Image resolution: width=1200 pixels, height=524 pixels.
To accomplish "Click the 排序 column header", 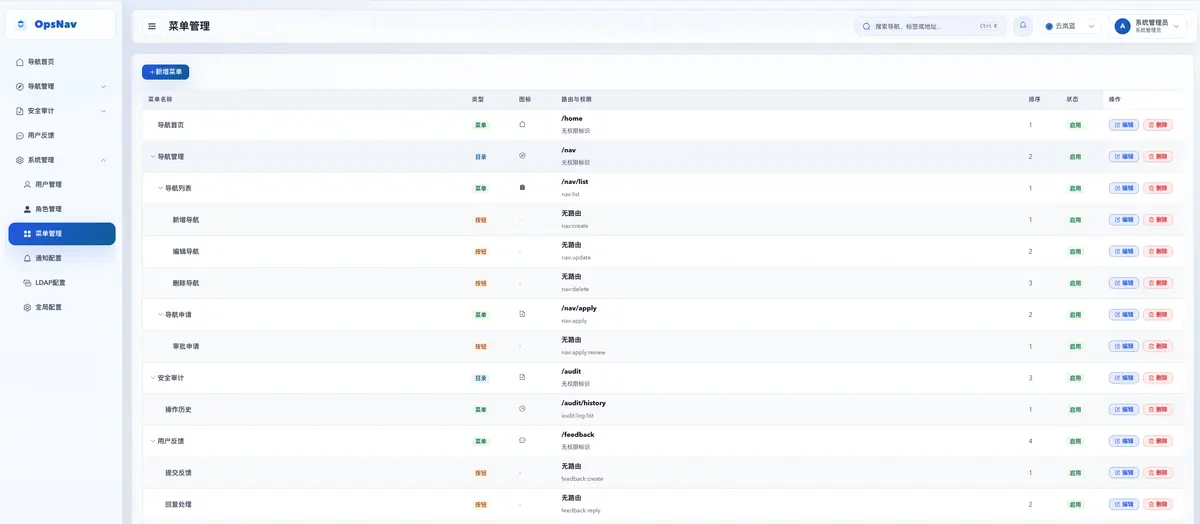I will (x=1034, y=99).
